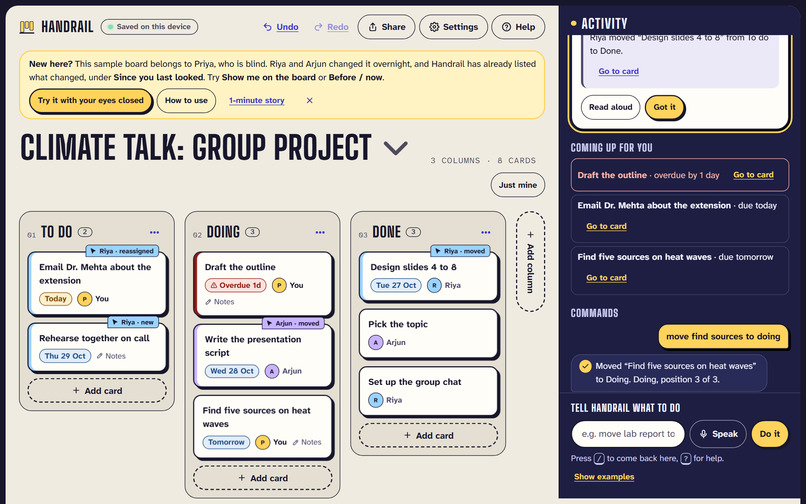The image size is (806, 504).
Task: Click the Saved on this device status
Action: click(x=149, y=27)
